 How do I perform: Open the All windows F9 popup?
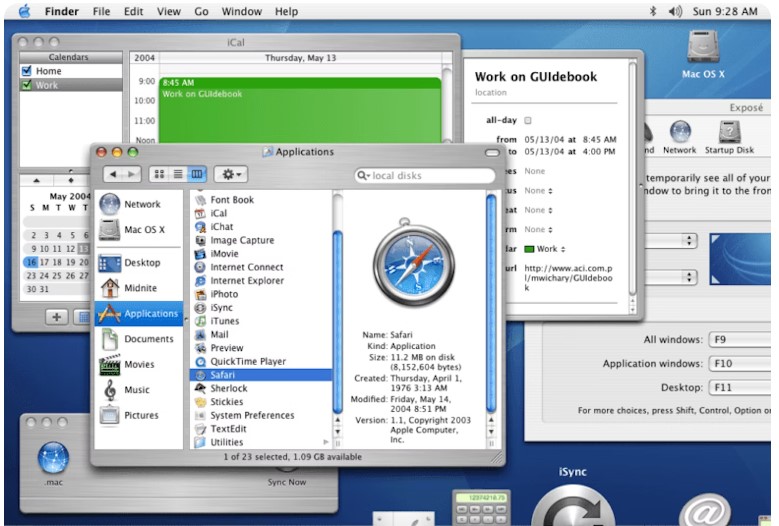point(742,340)
